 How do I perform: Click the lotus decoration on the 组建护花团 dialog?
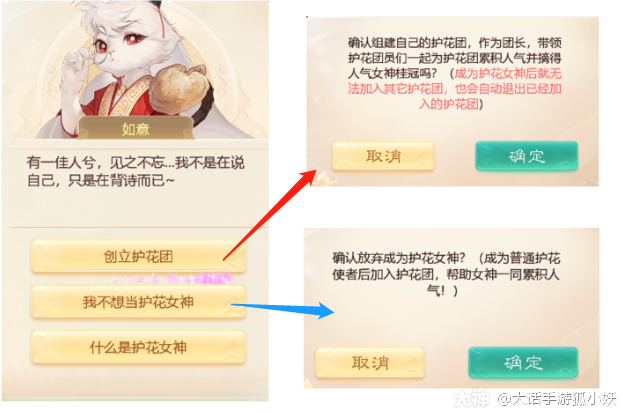321,178
